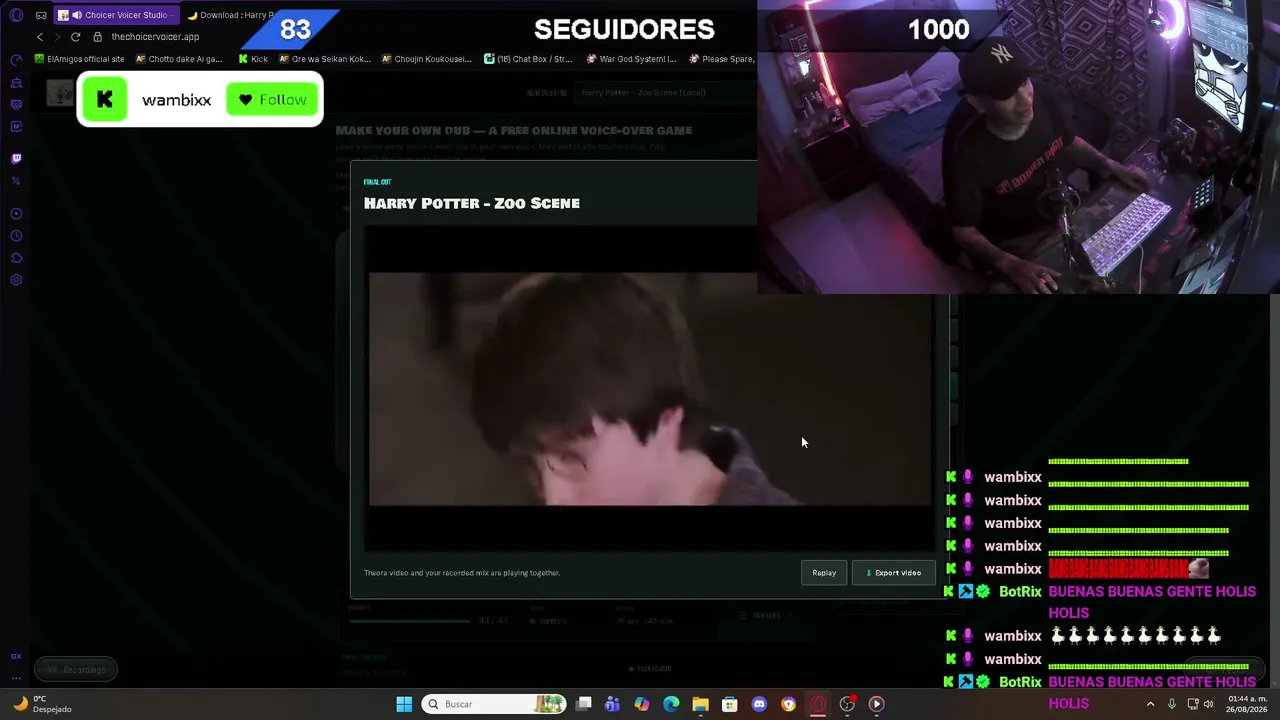The image size is (1280, 720).
Task: Open the speedometer icon in Opera sidebar
Action: pos(16,60)
